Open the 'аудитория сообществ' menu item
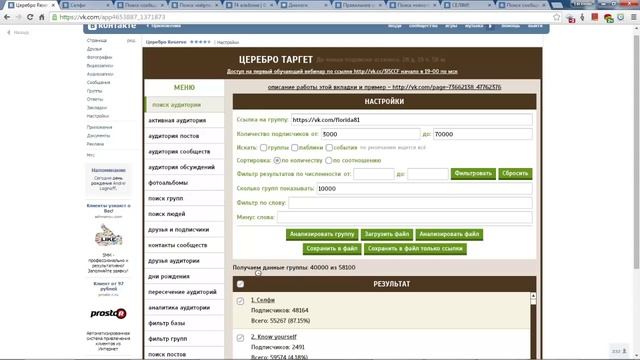The image size is (640, 360). 184,151
